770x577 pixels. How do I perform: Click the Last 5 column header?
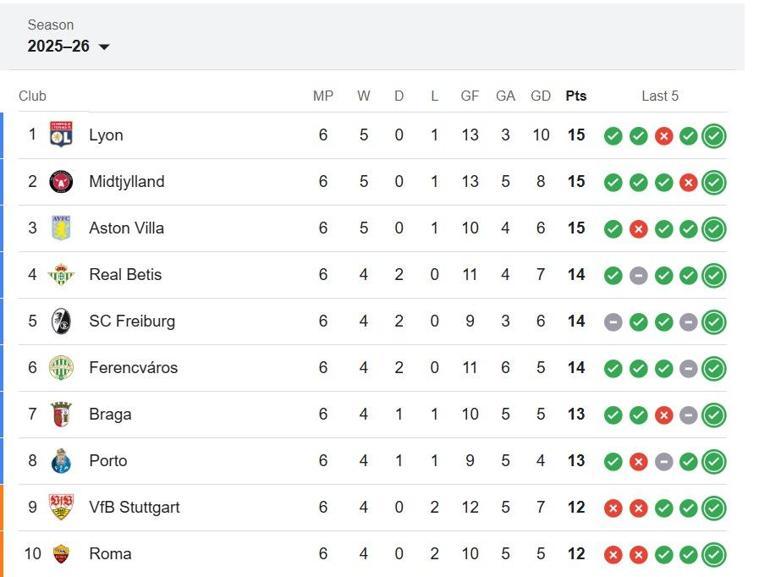pos(660,96)
